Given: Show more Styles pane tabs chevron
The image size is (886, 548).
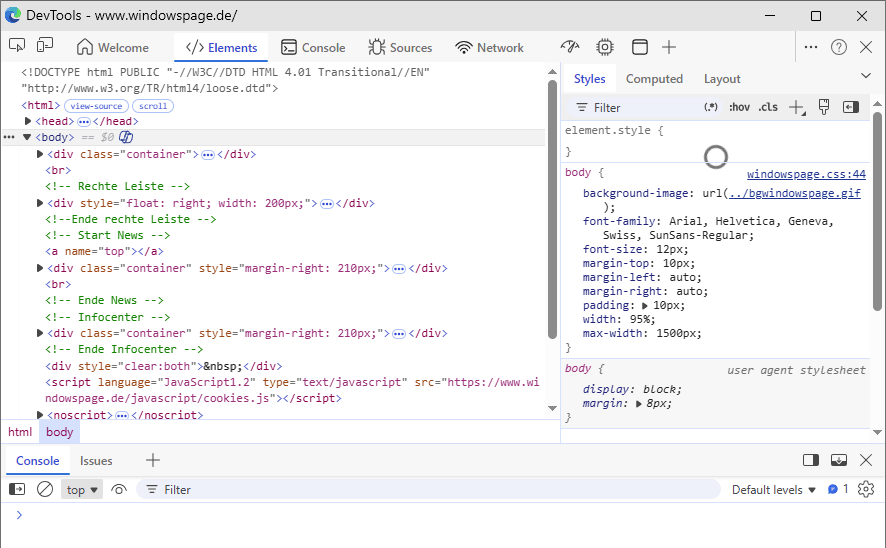Looking at the screenshot, I should pos(866,76).
